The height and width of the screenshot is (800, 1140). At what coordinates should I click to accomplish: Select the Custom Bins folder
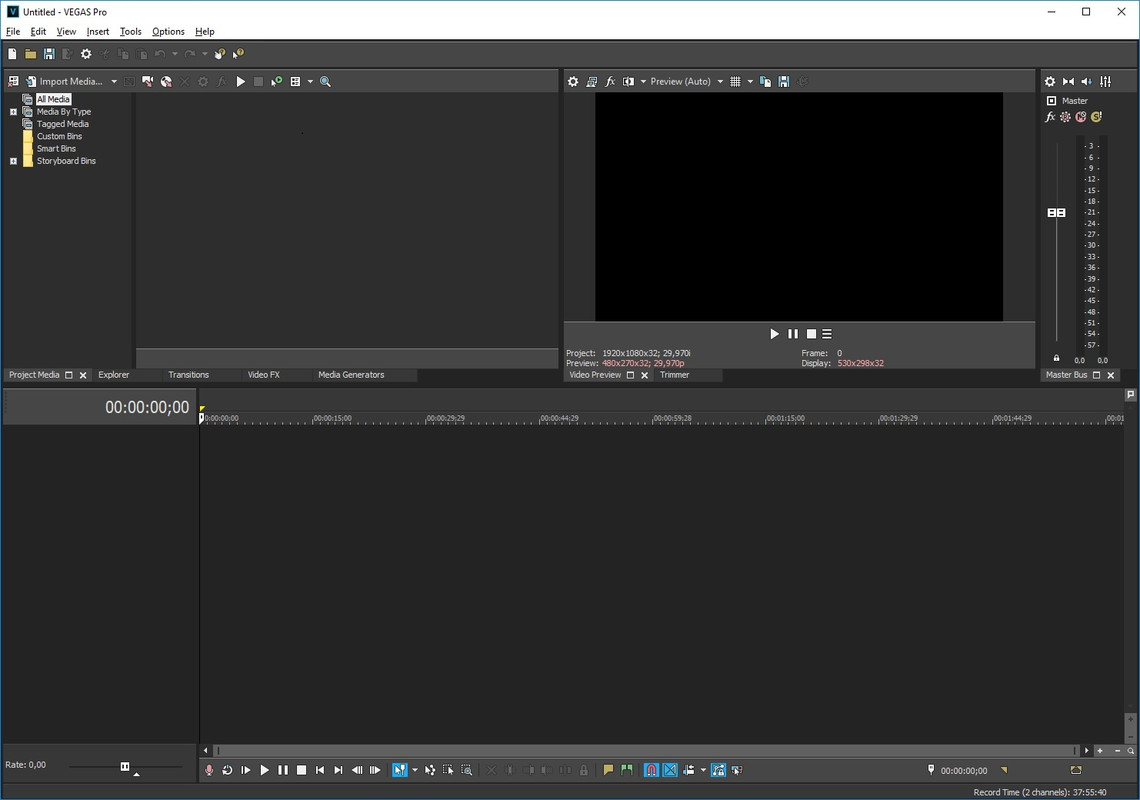click(x=60, y=137)
